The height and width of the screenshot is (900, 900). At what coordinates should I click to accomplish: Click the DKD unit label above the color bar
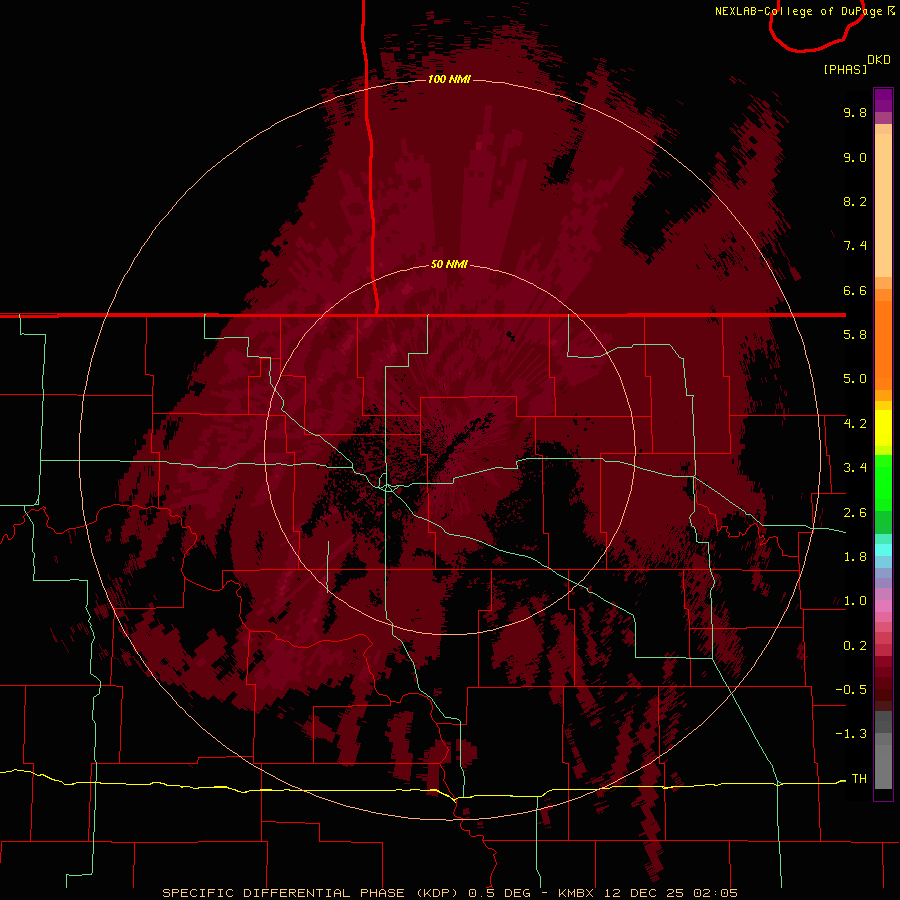[879, 60]
